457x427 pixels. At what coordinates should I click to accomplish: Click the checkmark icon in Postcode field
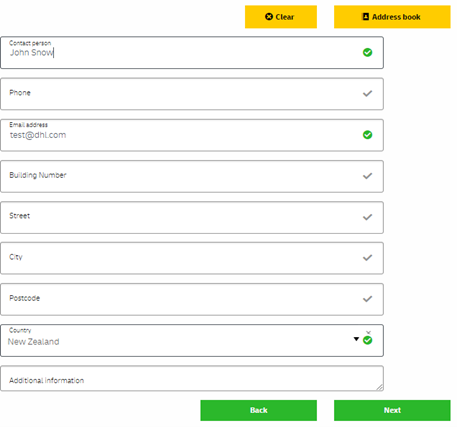(367, 299)
